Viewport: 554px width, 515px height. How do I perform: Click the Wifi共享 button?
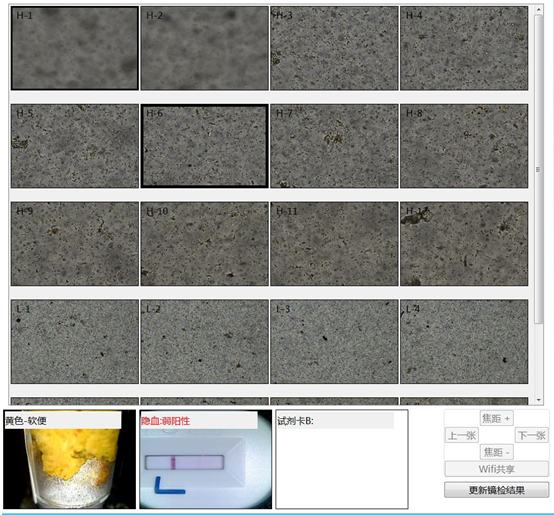pyautogui.click(x=496, y=469)
